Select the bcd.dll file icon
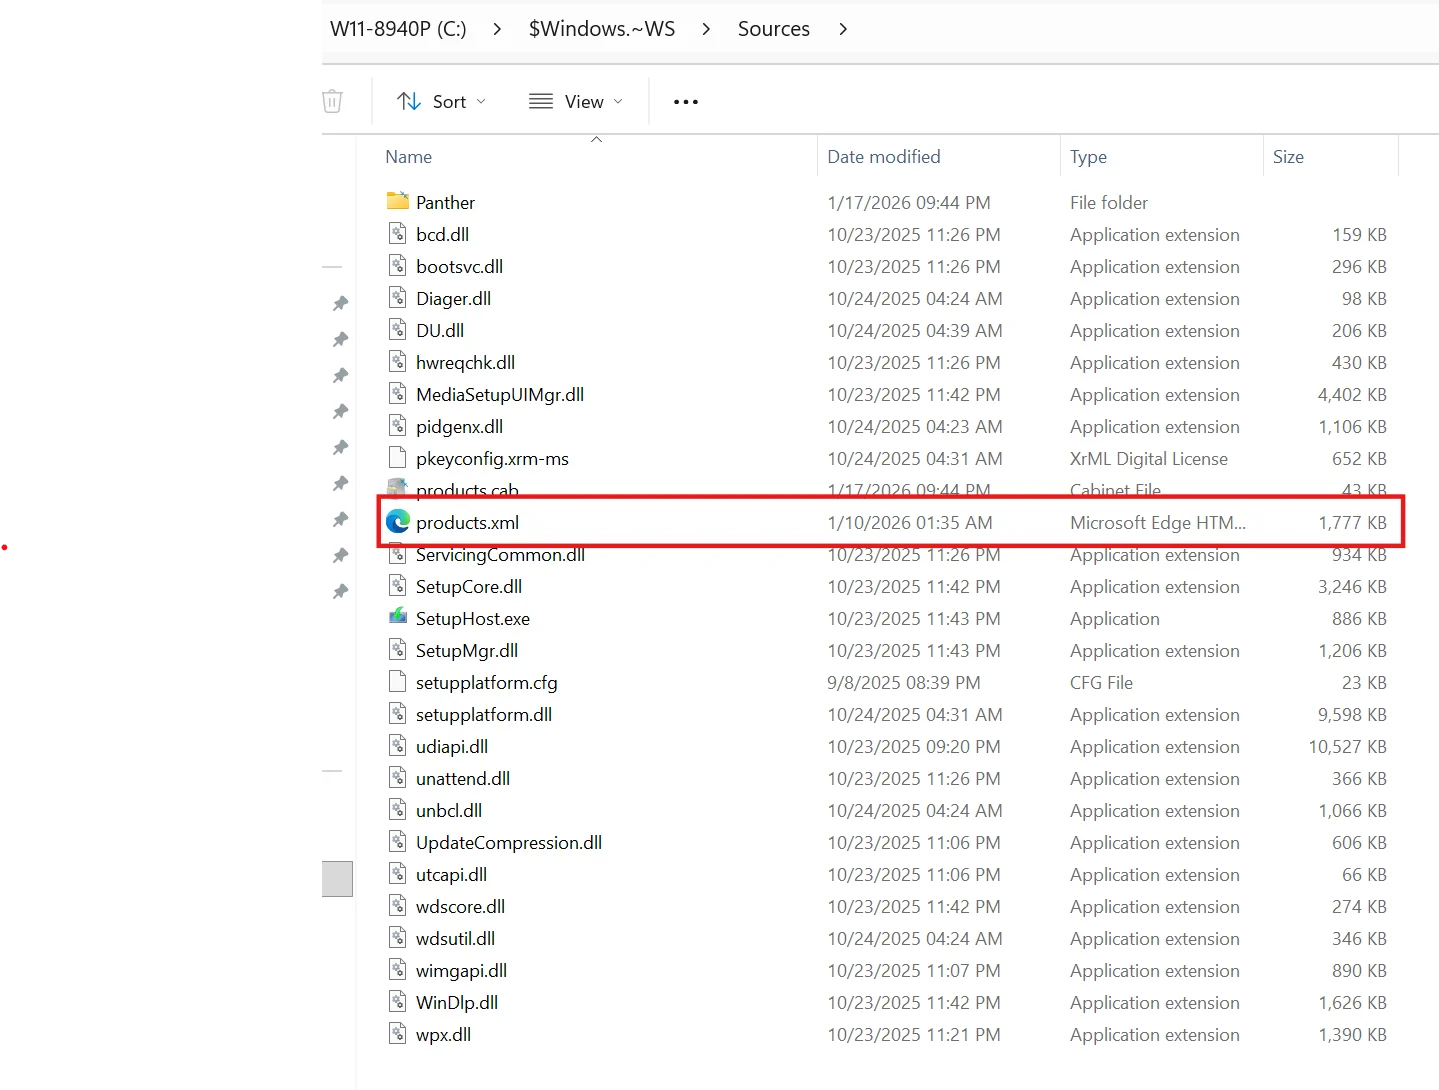 pos(398,234)
